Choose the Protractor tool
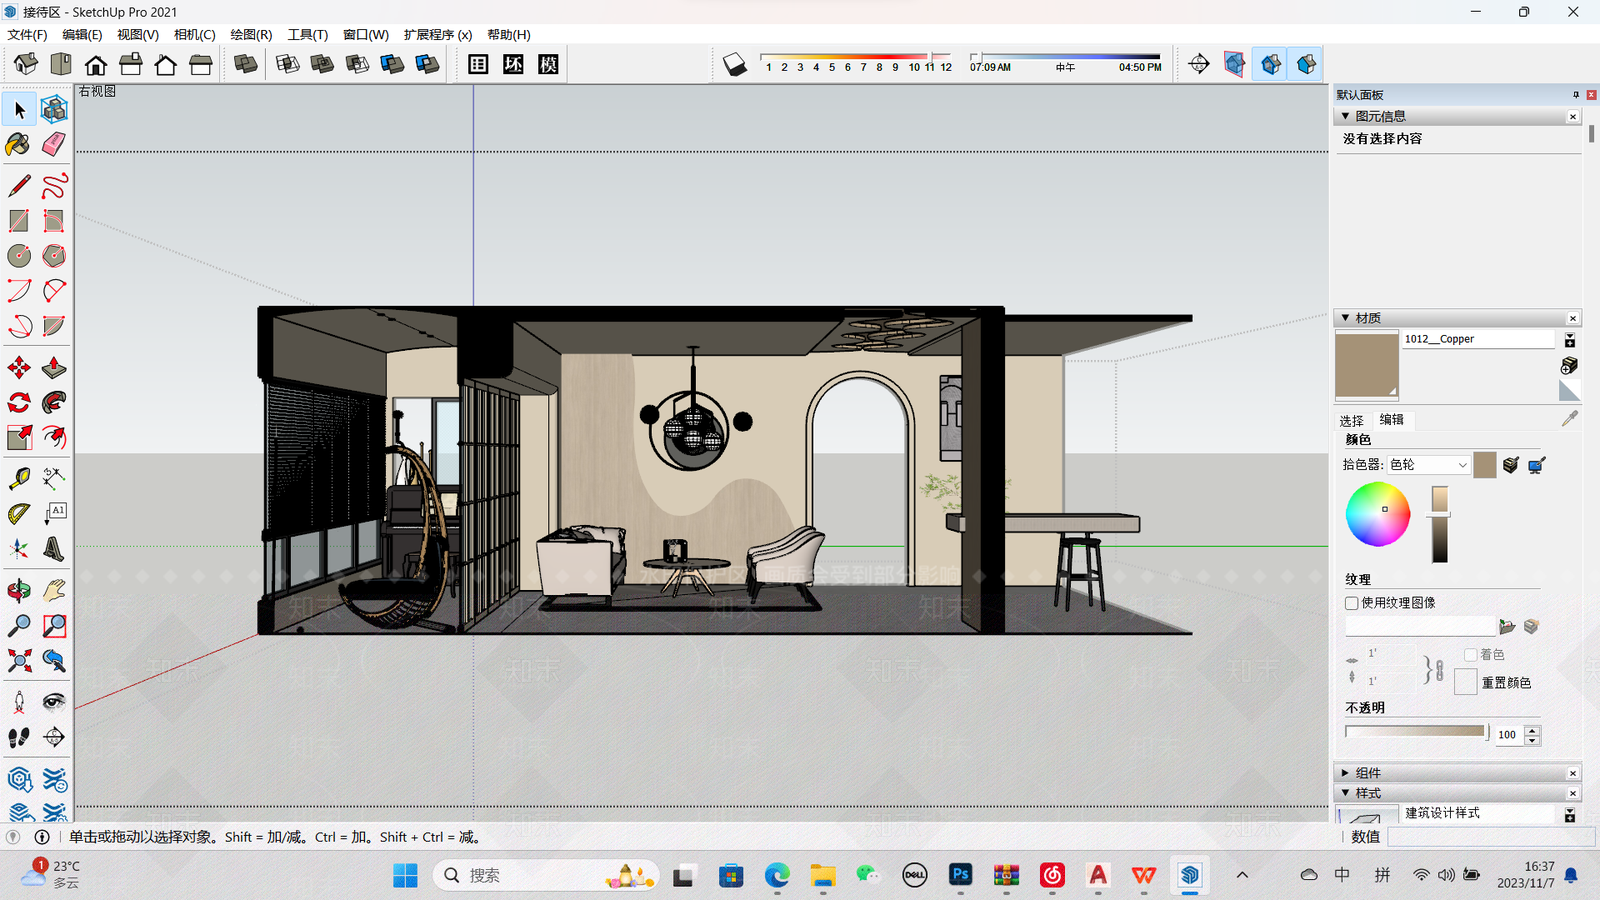This screenshot has height=900, width=1600. coord(19,514)
